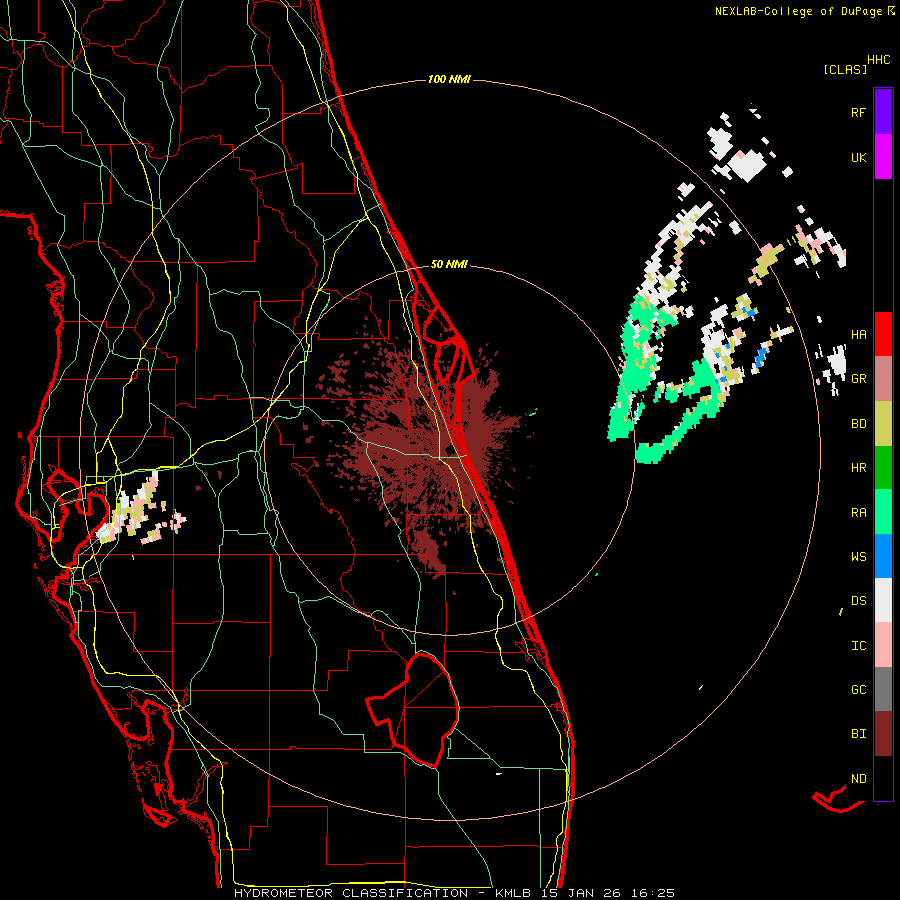900x900 pixels.
Task: Click the 100 NMI range ring label
Action: (449, 79)
